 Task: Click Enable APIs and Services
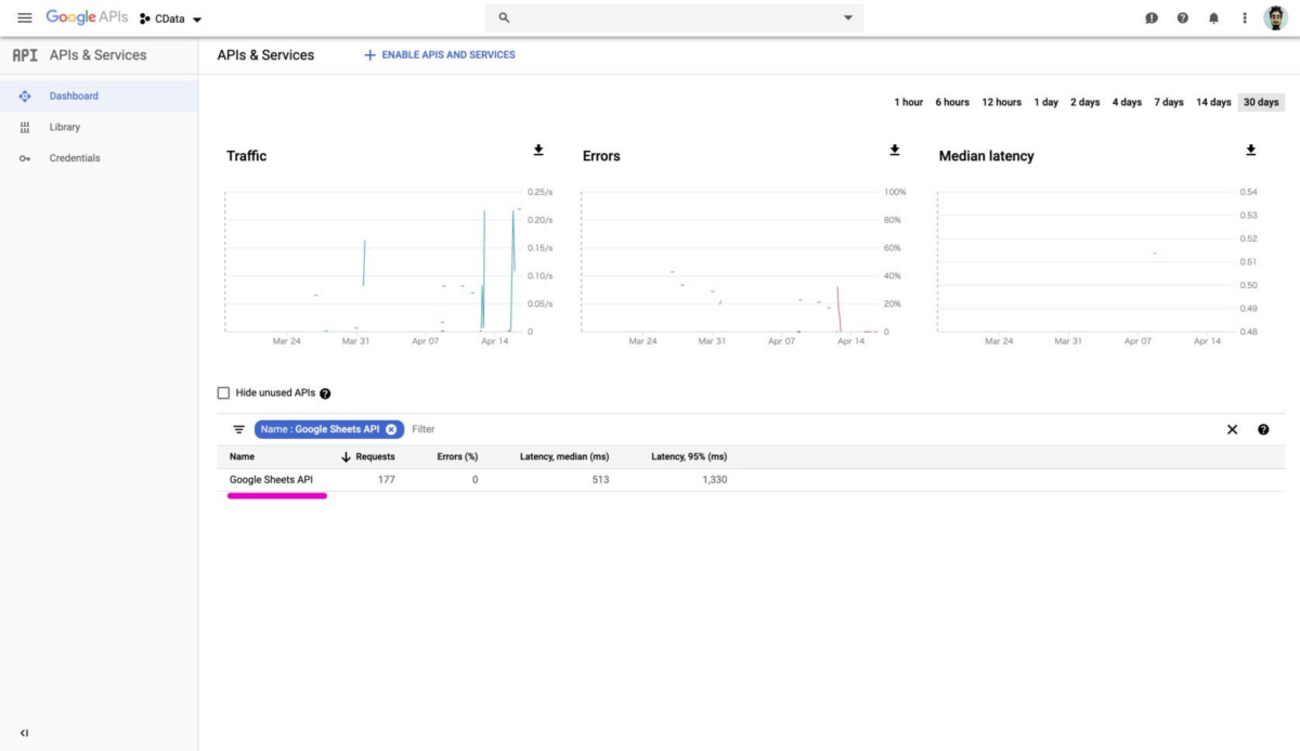439,55
